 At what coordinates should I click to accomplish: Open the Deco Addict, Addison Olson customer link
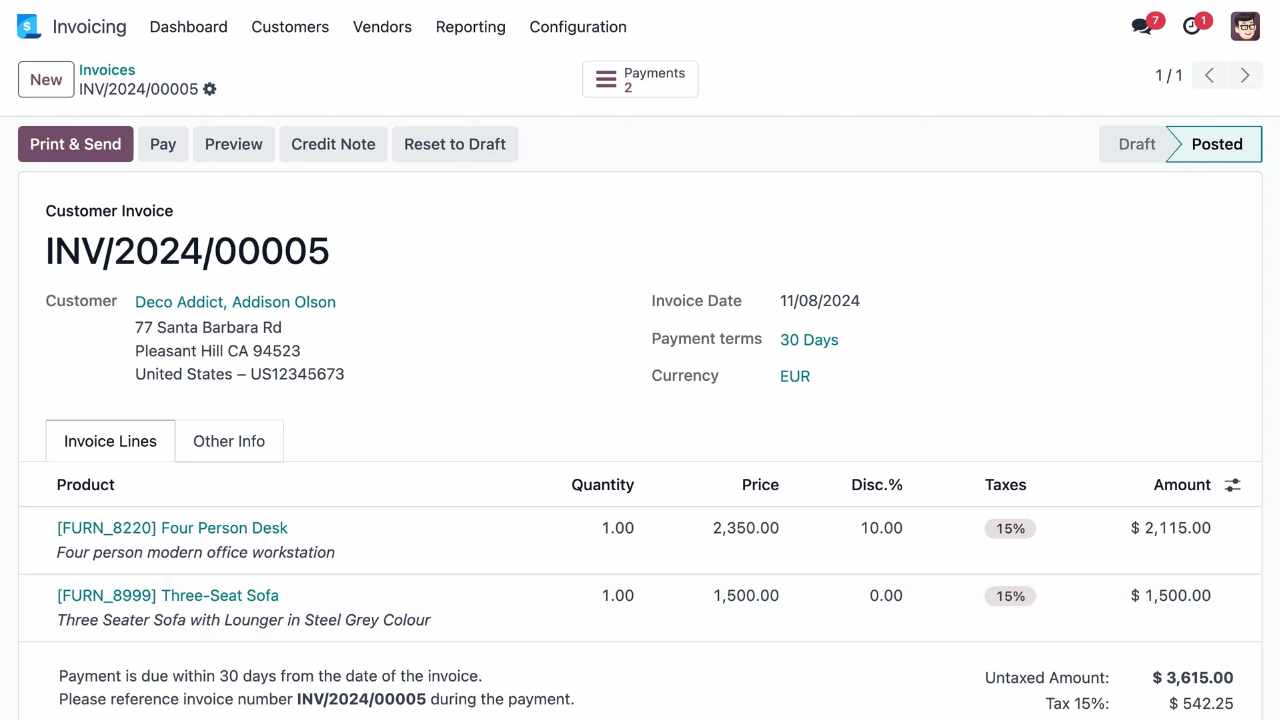(x=235, y=302)
